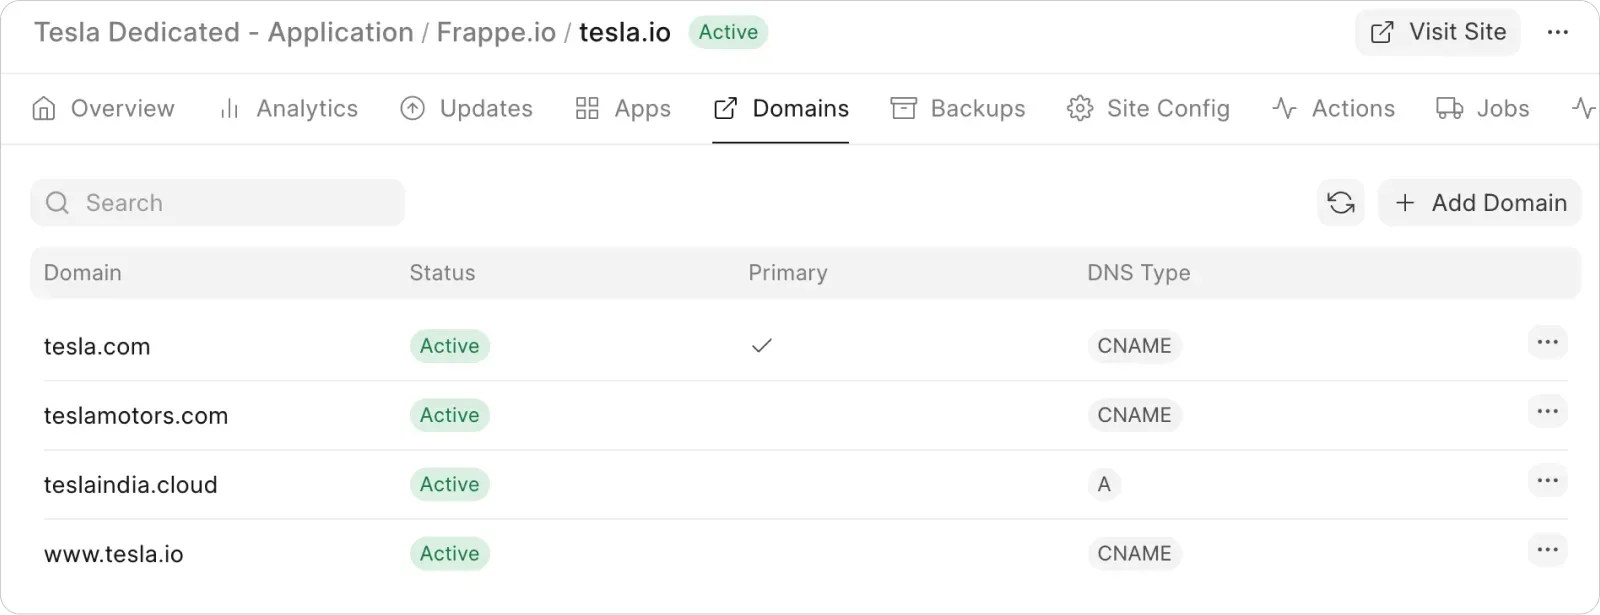
Task: Select the www.tesla.io domain name
Action: [x=114, y=554]
